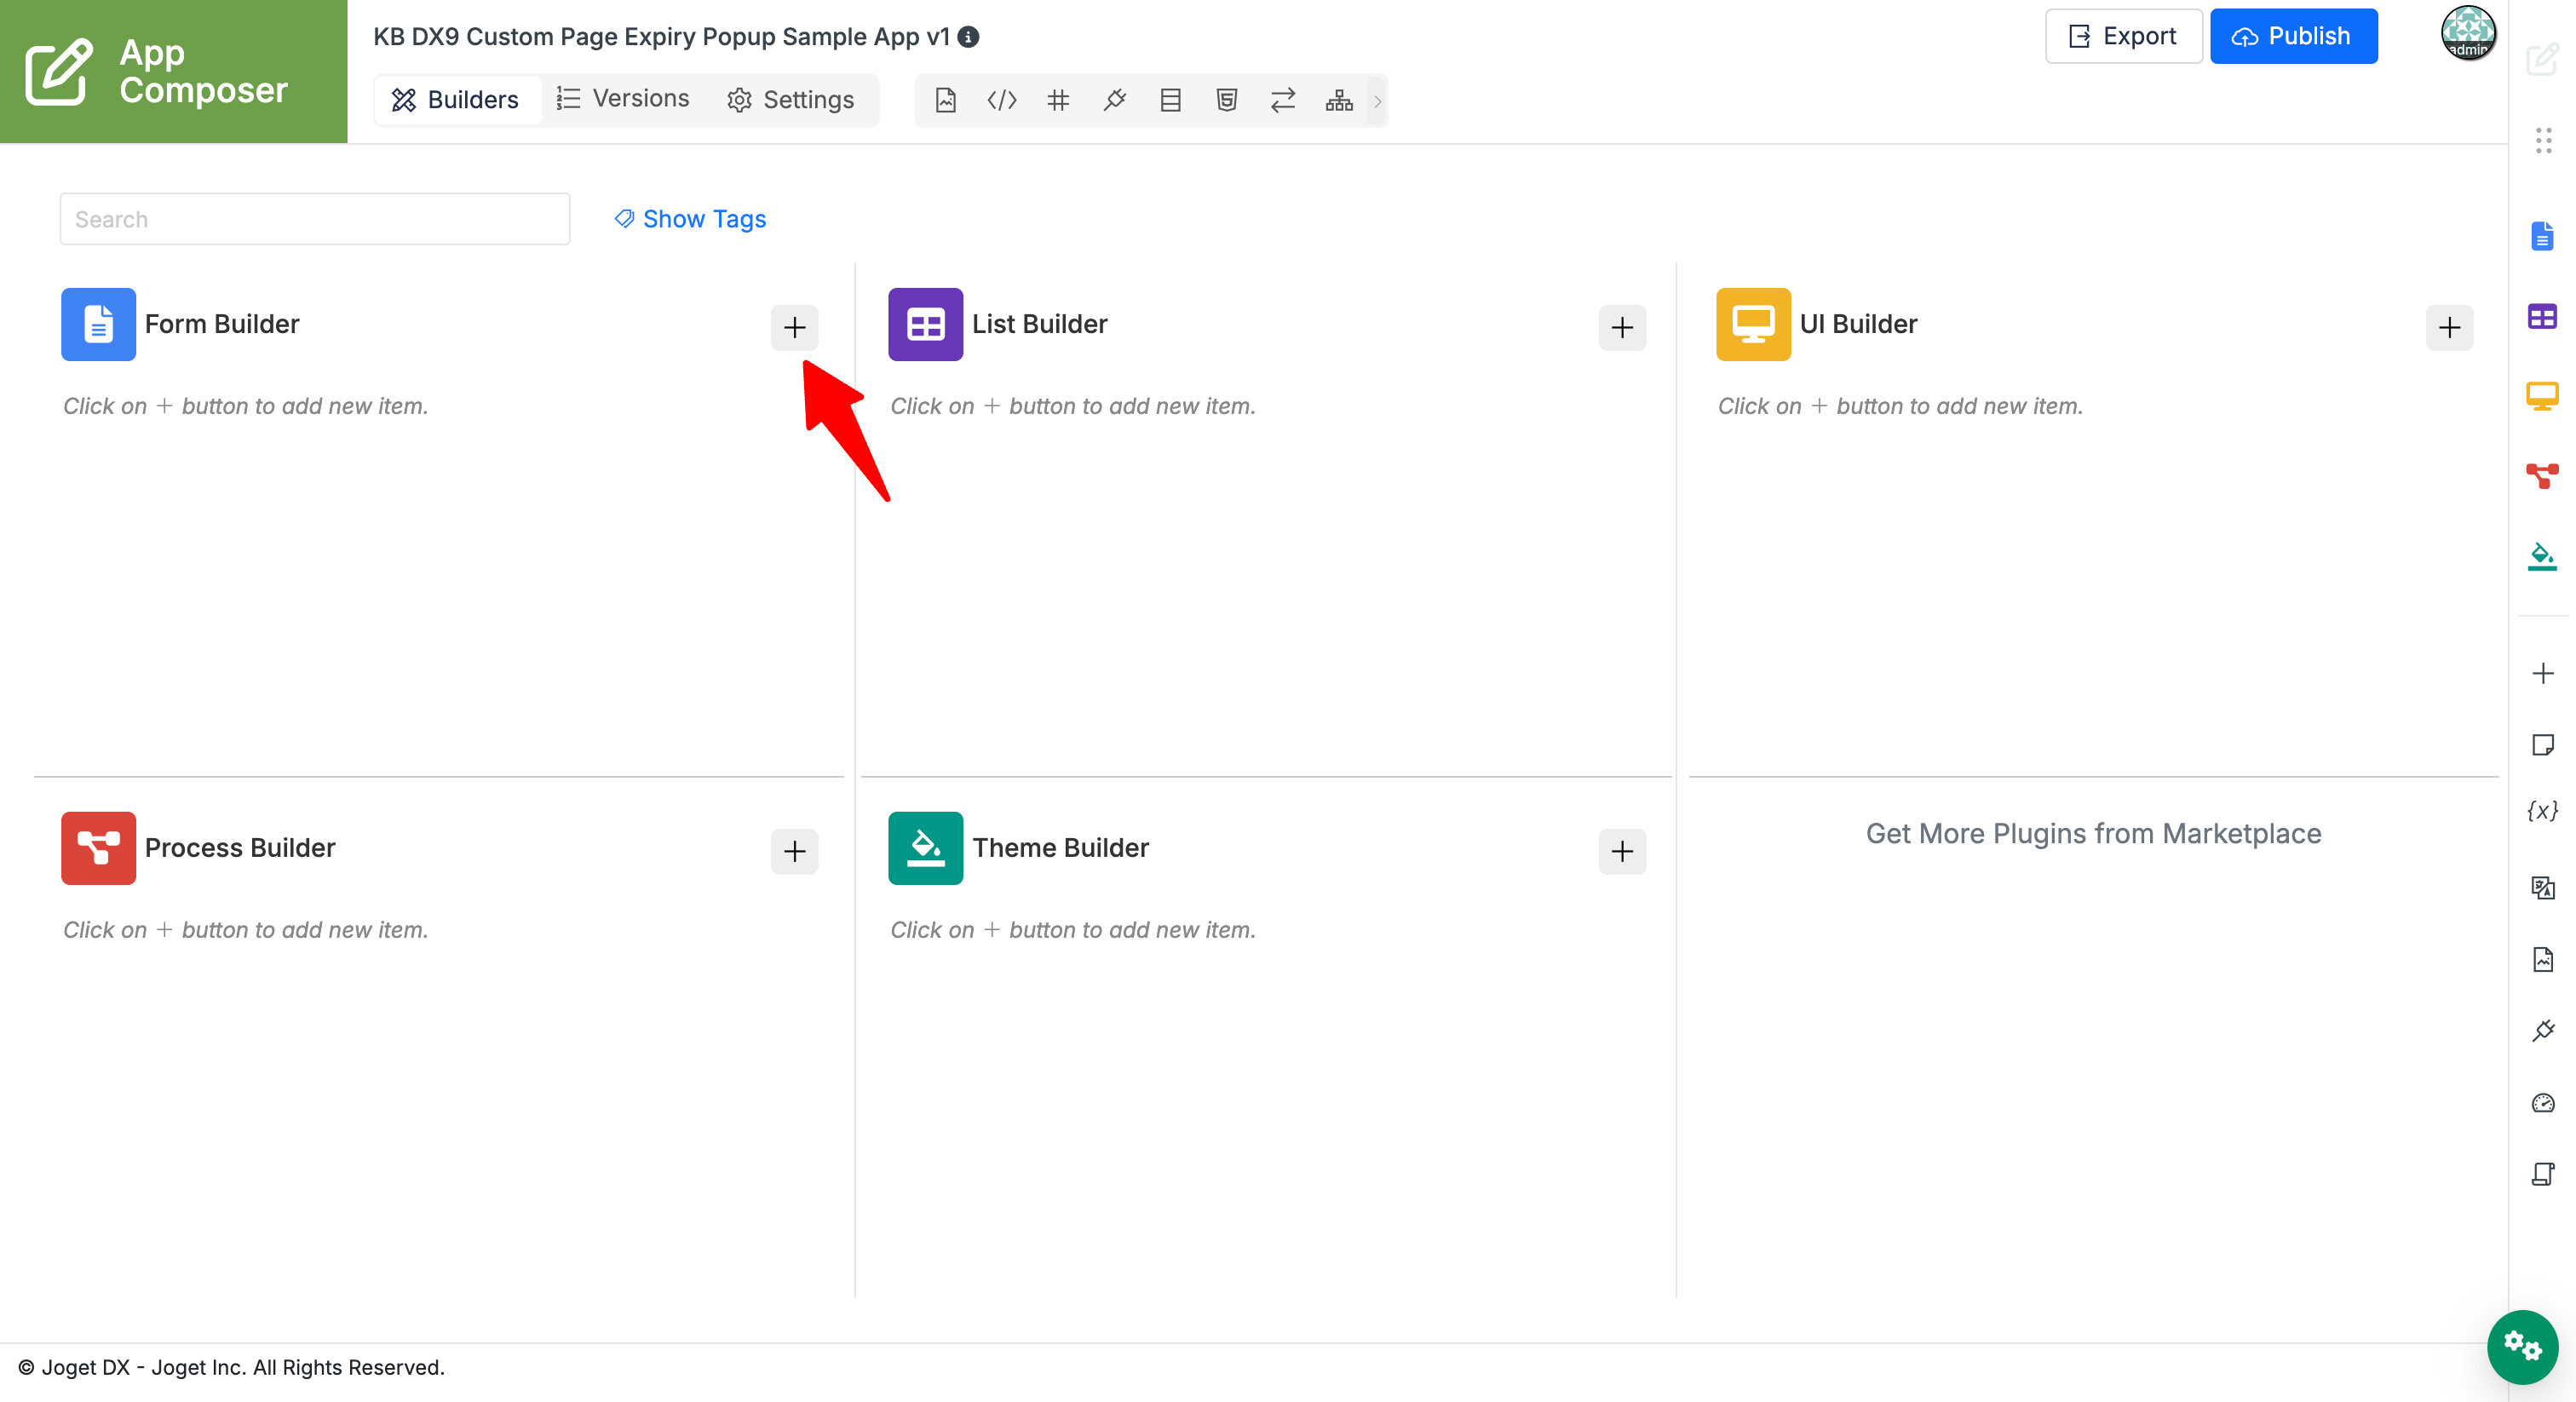This screenshot has width=2576, height=1402.
Task: Open List Builder from right sidebar icon
Action: tap(2542, 317)
